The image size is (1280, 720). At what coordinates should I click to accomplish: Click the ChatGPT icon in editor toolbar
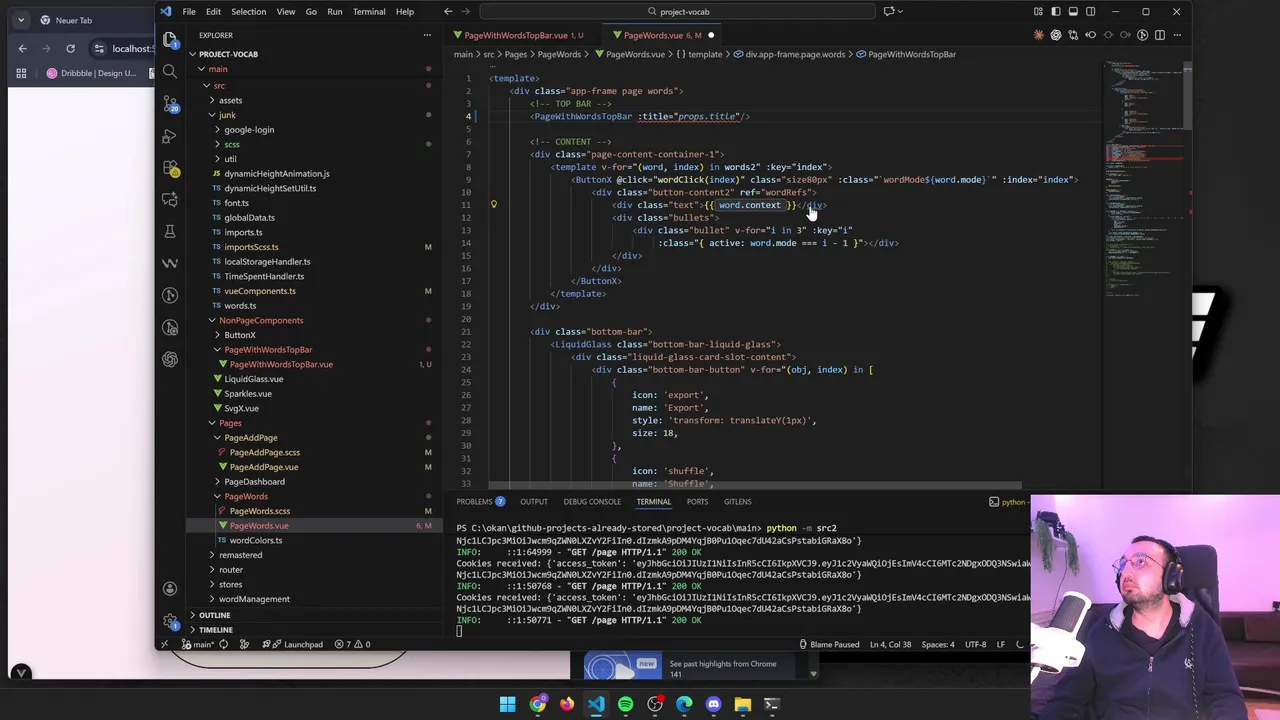click(x=1056, y=35)
